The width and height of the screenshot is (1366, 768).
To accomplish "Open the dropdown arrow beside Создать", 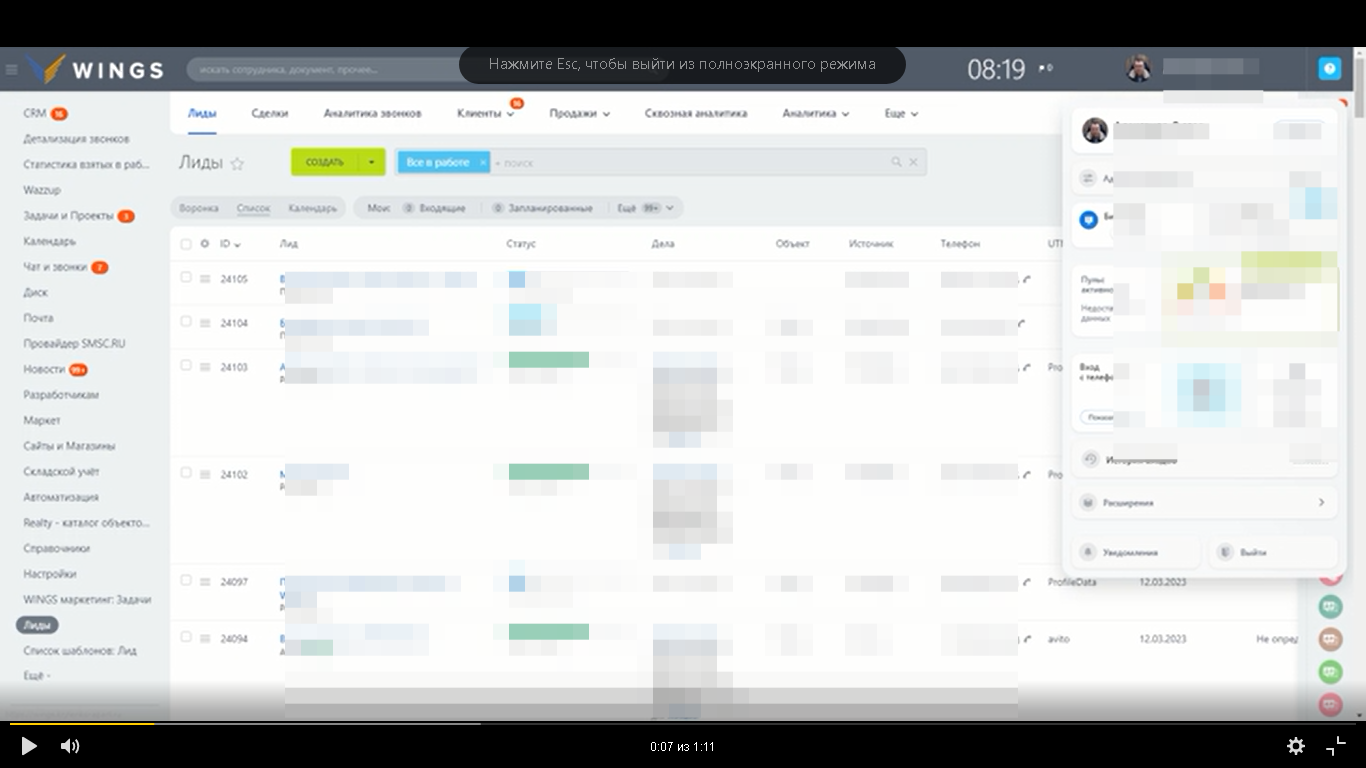I will [x=371, y=162].
